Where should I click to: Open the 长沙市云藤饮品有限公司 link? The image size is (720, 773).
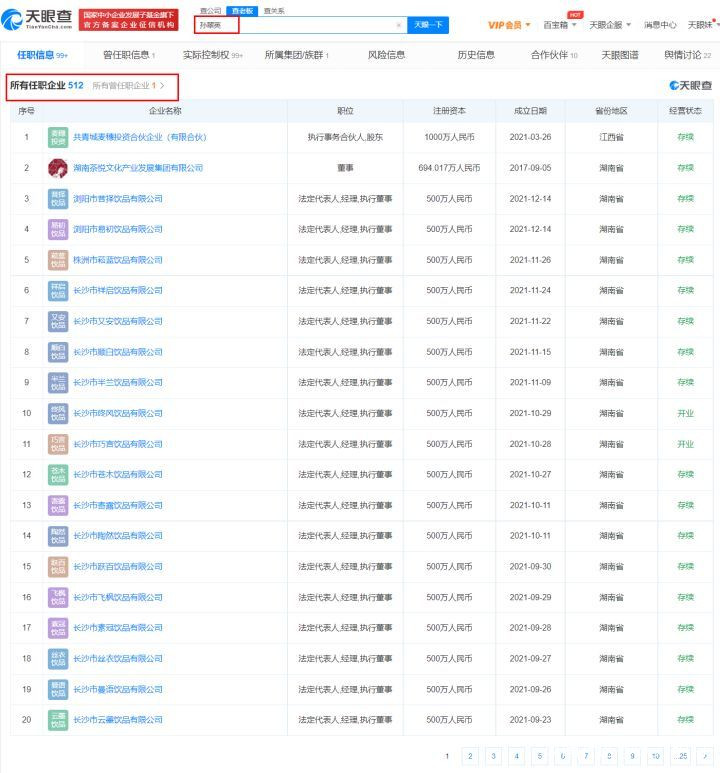[118, 720]
